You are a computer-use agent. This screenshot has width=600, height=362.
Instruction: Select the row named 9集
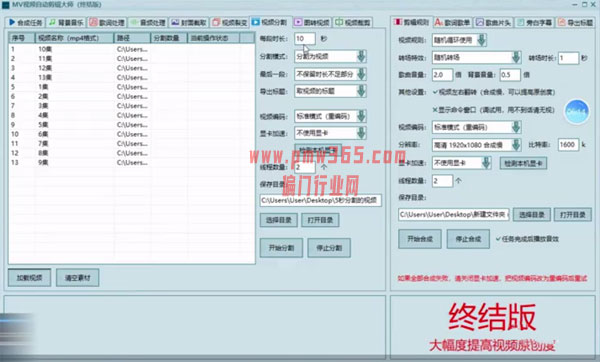132,163
